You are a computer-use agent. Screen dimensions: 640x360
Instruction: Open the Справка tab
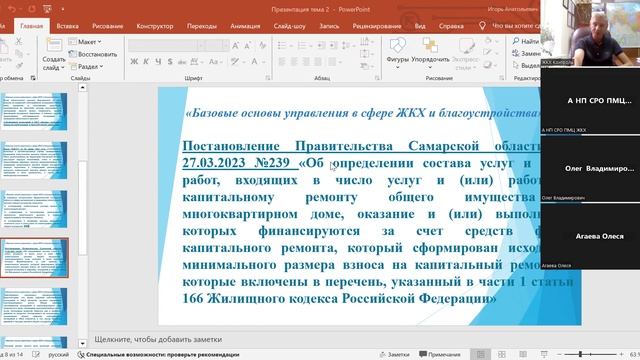pyautogui.click(x=451, y=26)
